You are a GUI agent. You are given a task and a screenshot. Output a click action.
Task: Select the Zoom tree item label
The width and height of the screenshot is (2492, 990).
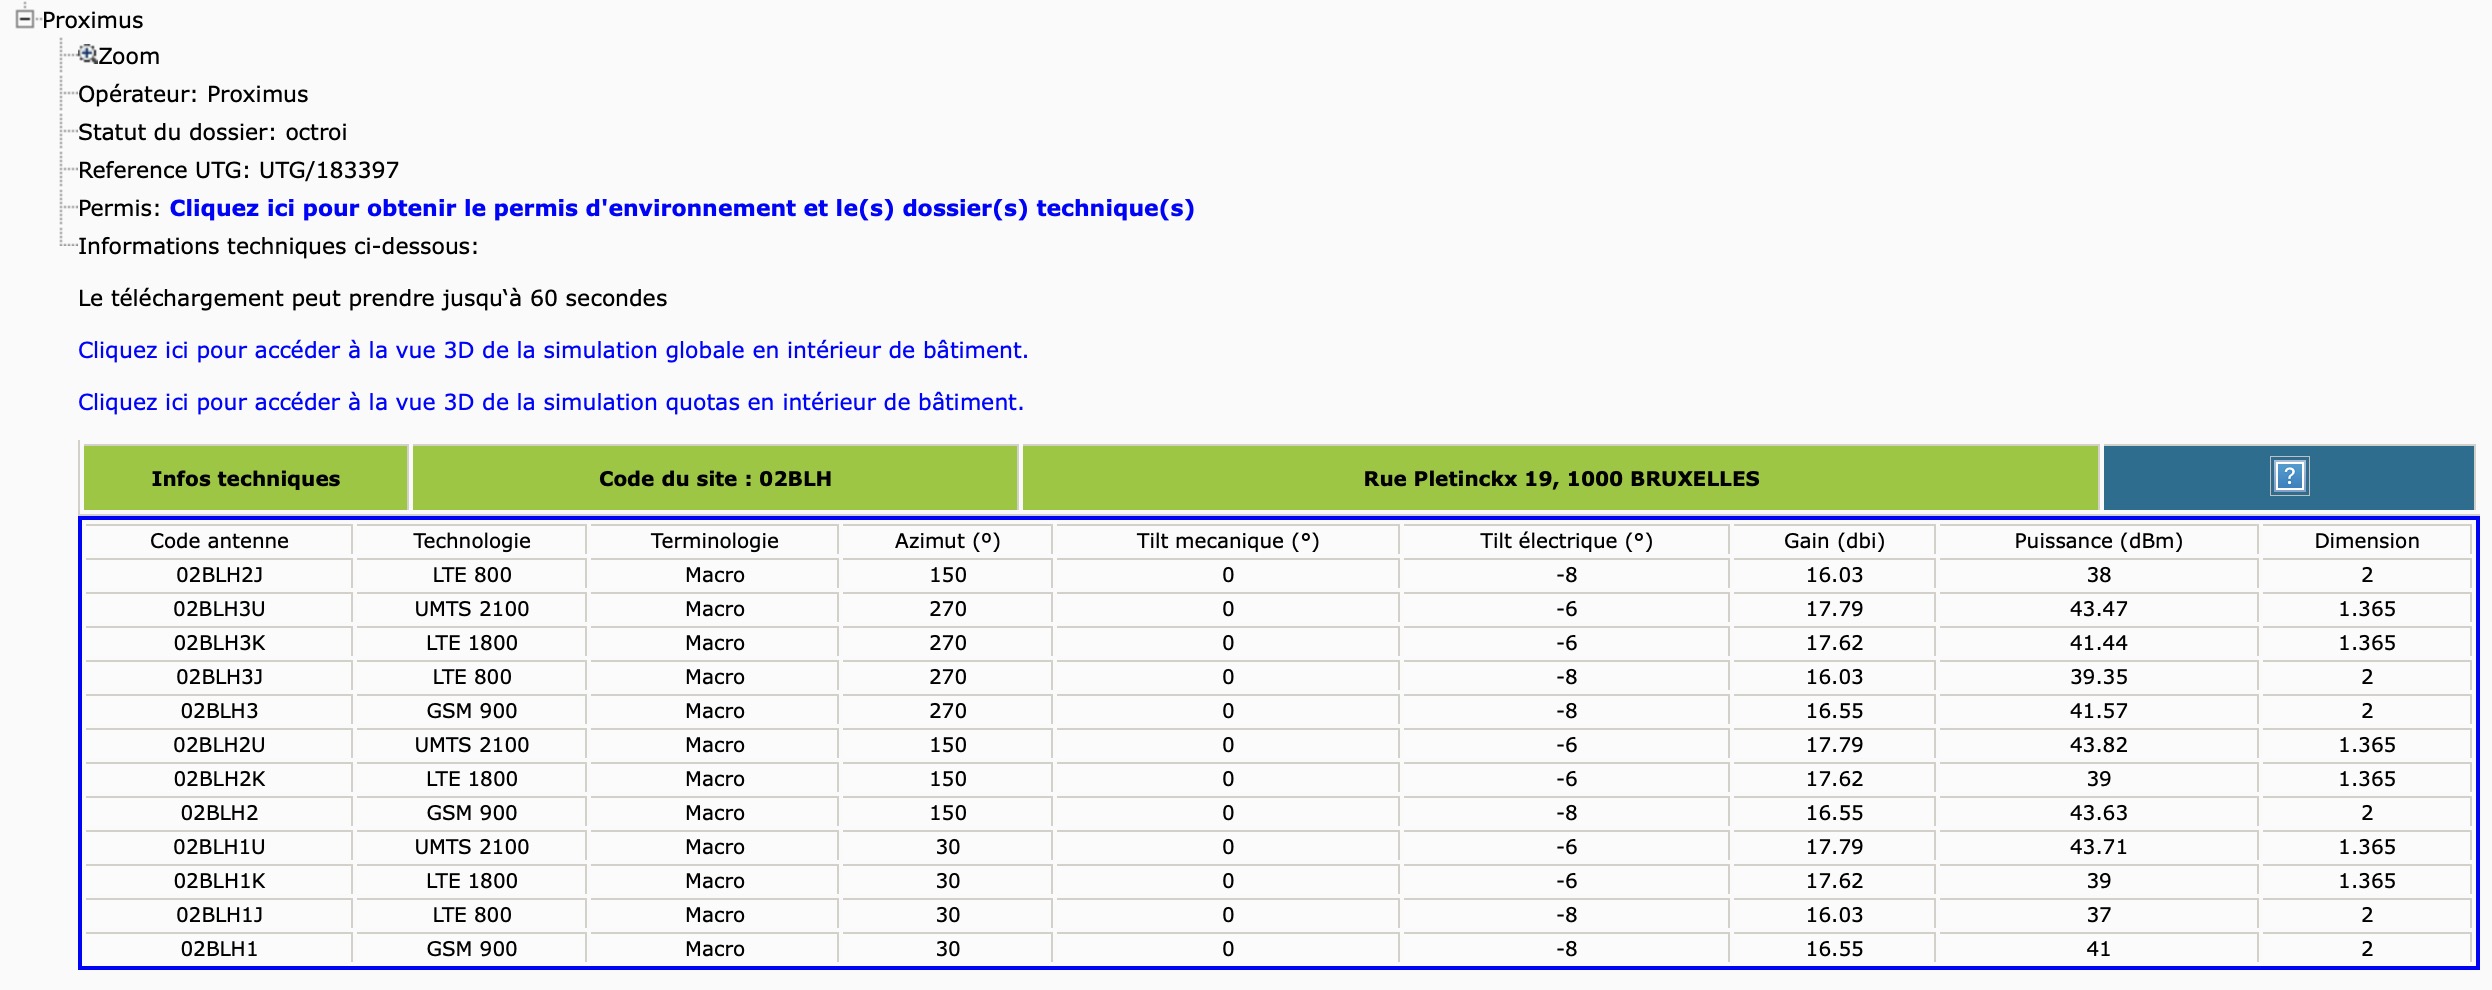129,56
